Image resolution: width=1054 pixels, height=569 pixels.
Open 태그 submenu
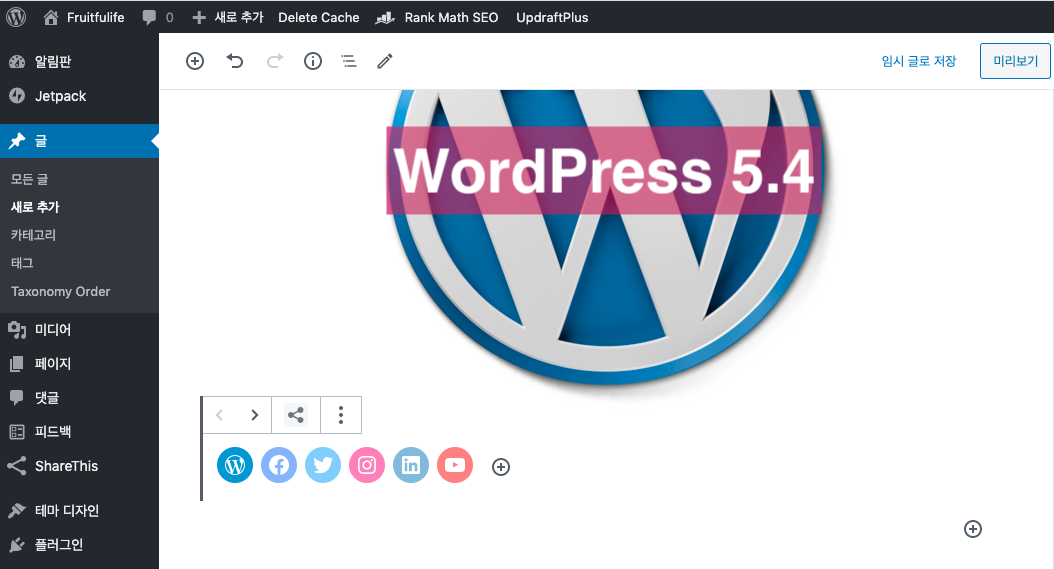(22, 263)
